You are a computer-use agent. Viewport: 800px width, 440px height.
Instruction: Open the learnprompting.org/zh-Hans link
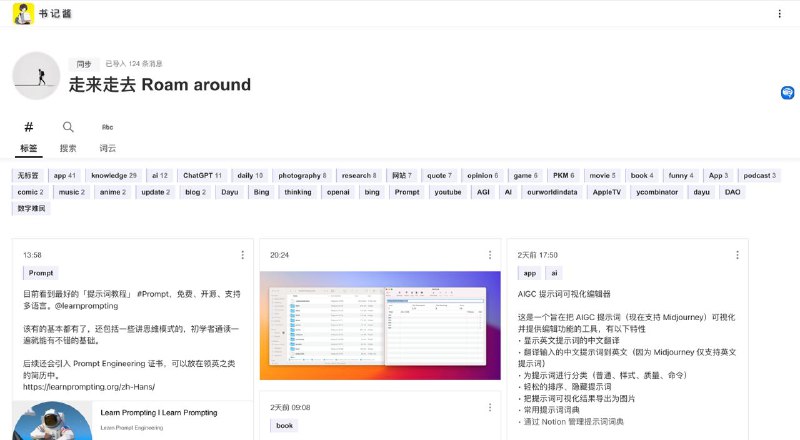pyautogui.click(x=89, y=387)
